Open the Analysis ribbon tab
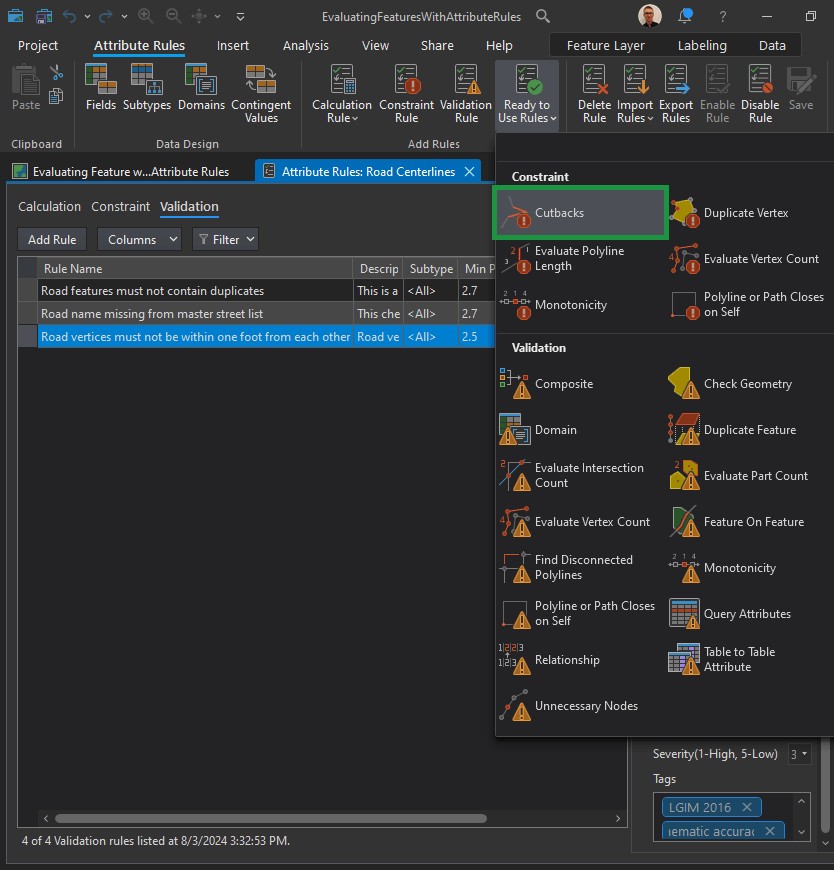 (x=305, y=46)
